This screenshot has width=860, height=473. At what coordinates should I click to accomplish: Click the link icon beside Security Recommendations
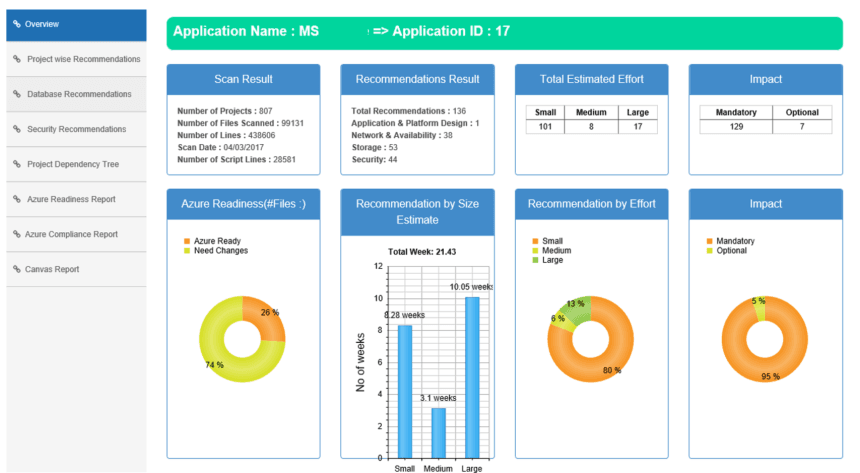click(x=17, y=129)
